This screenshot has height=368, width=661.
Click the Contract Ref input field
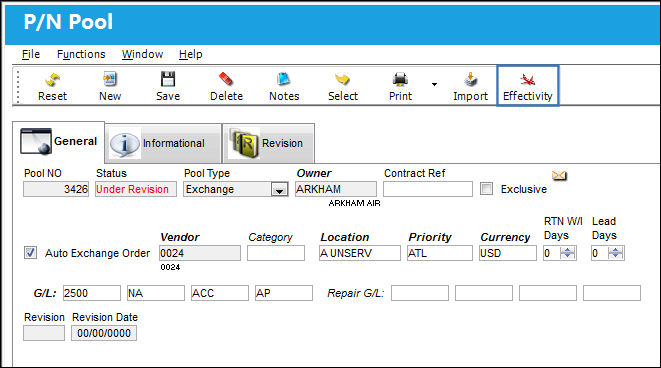click(428, 189)
